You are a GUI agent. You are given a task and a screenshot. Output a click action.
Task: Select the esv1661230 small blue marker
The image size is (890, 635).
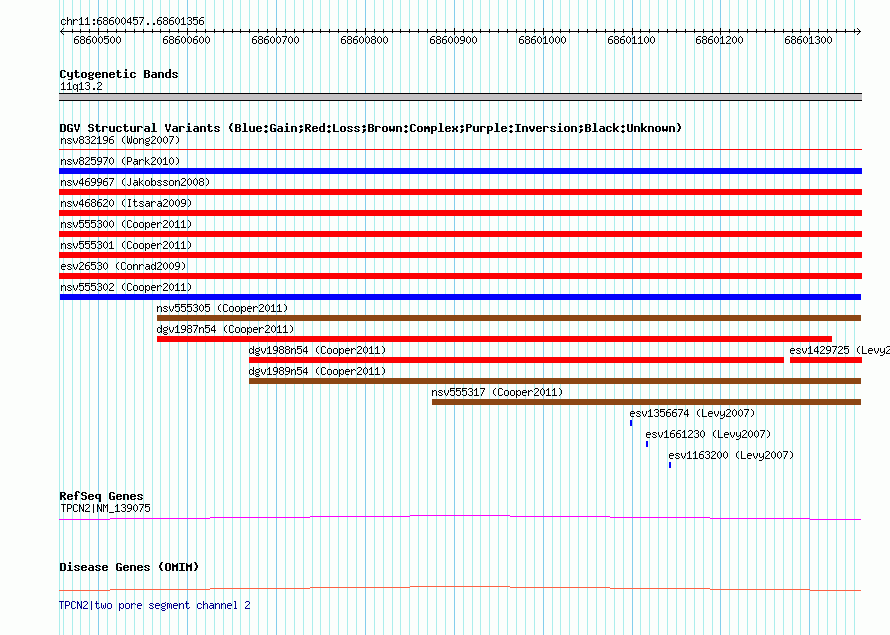pyautogui.click(x=646, y=444)
